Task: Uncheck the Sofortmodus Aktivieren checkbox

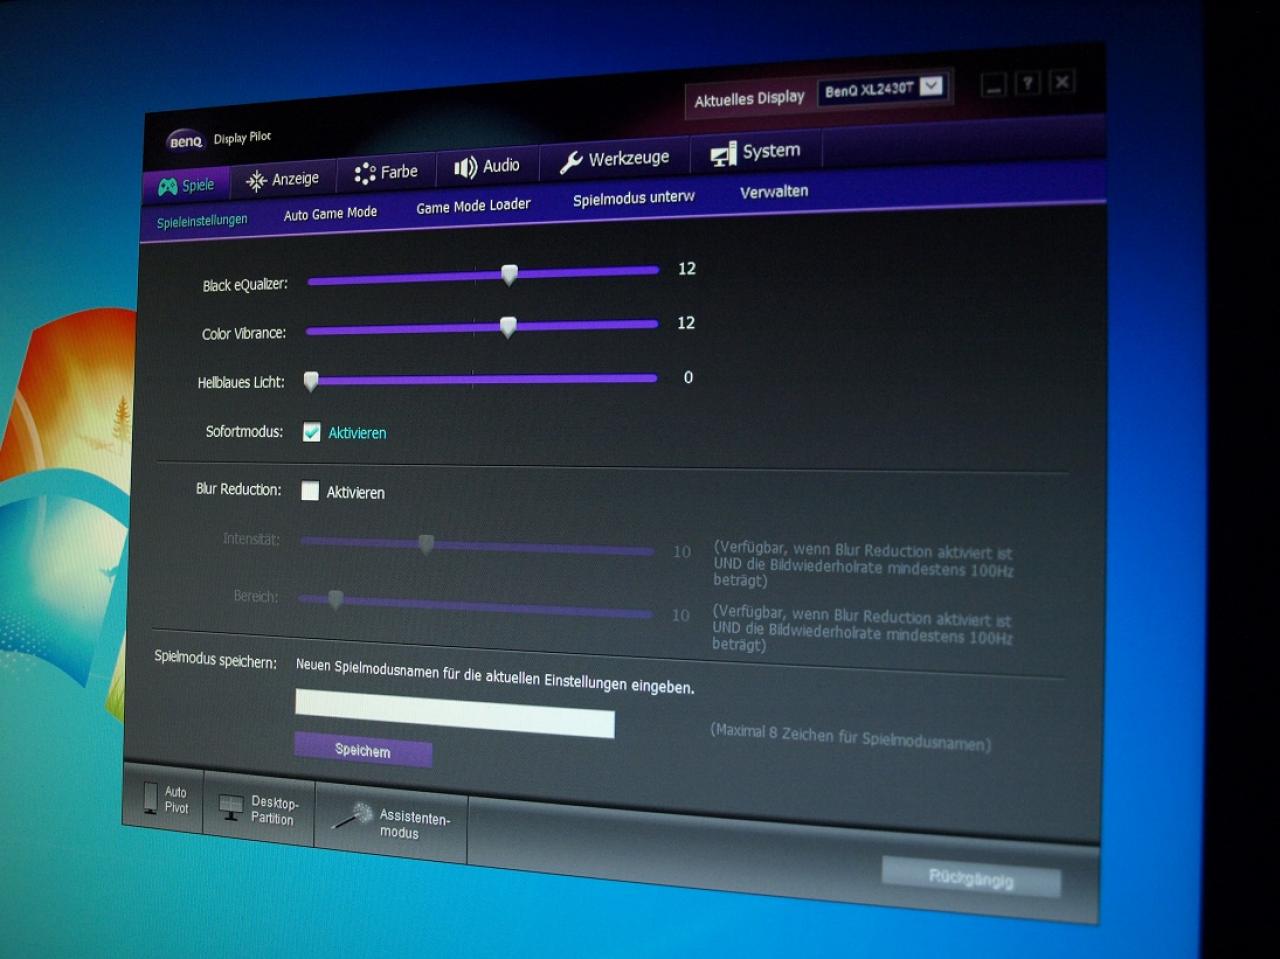Action: tap(312, 432)
